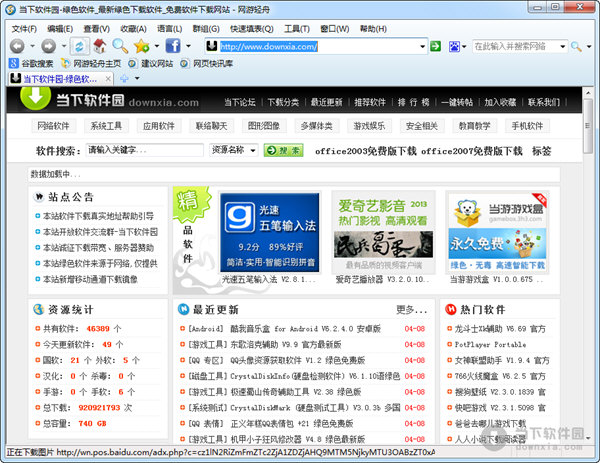Open the 文件(F) menu
This screenshot has height=463, width=600.
point(24,29)
